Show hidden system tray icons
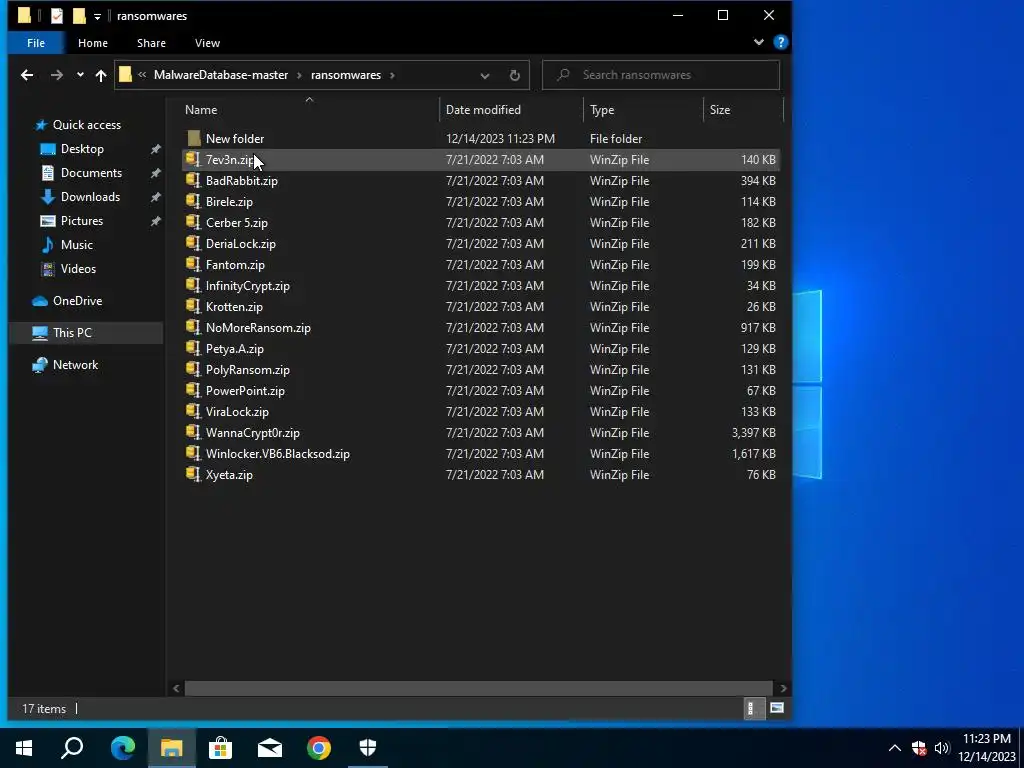 point(895,748)
